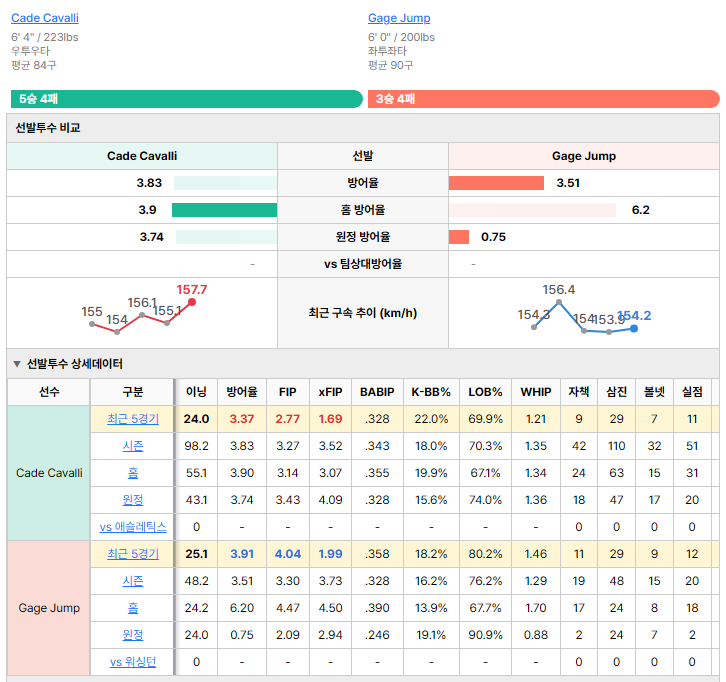Collapse the 선발투수 상세데이터 section triangle
Viewport: 726px width, 682px height.
(17, 364)
